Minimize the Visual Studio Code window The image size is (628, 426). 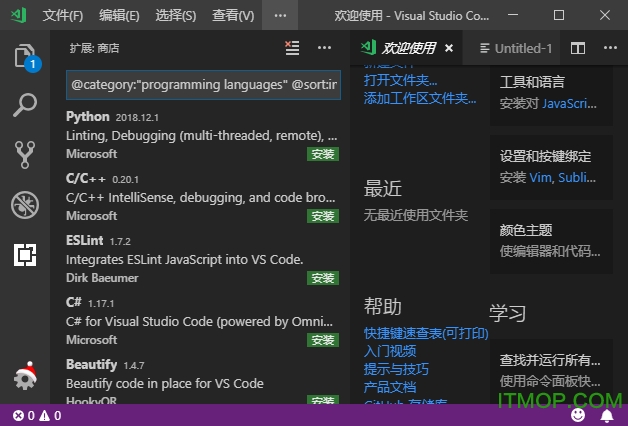pos(513,15)
